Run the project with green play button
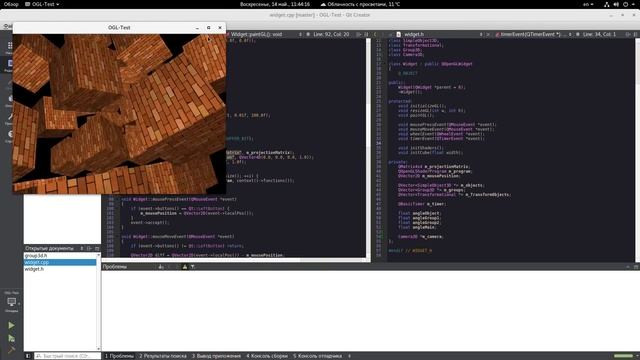Viewport: 640px width, 360px height. tap(11, 325)
